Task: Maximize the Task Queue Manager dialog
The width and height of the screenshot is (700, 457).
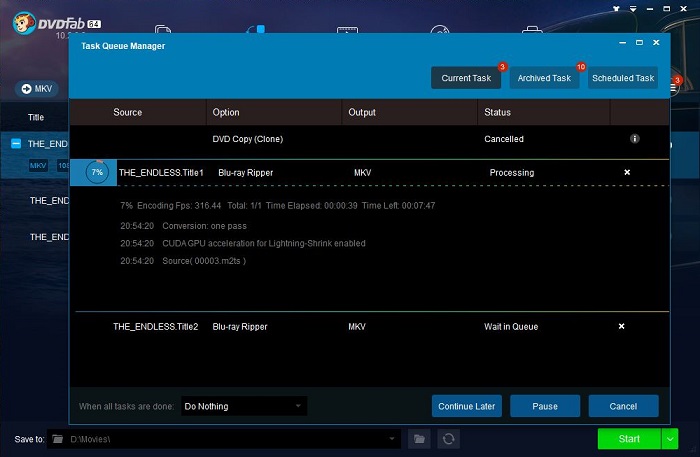Action: point(639,42)
